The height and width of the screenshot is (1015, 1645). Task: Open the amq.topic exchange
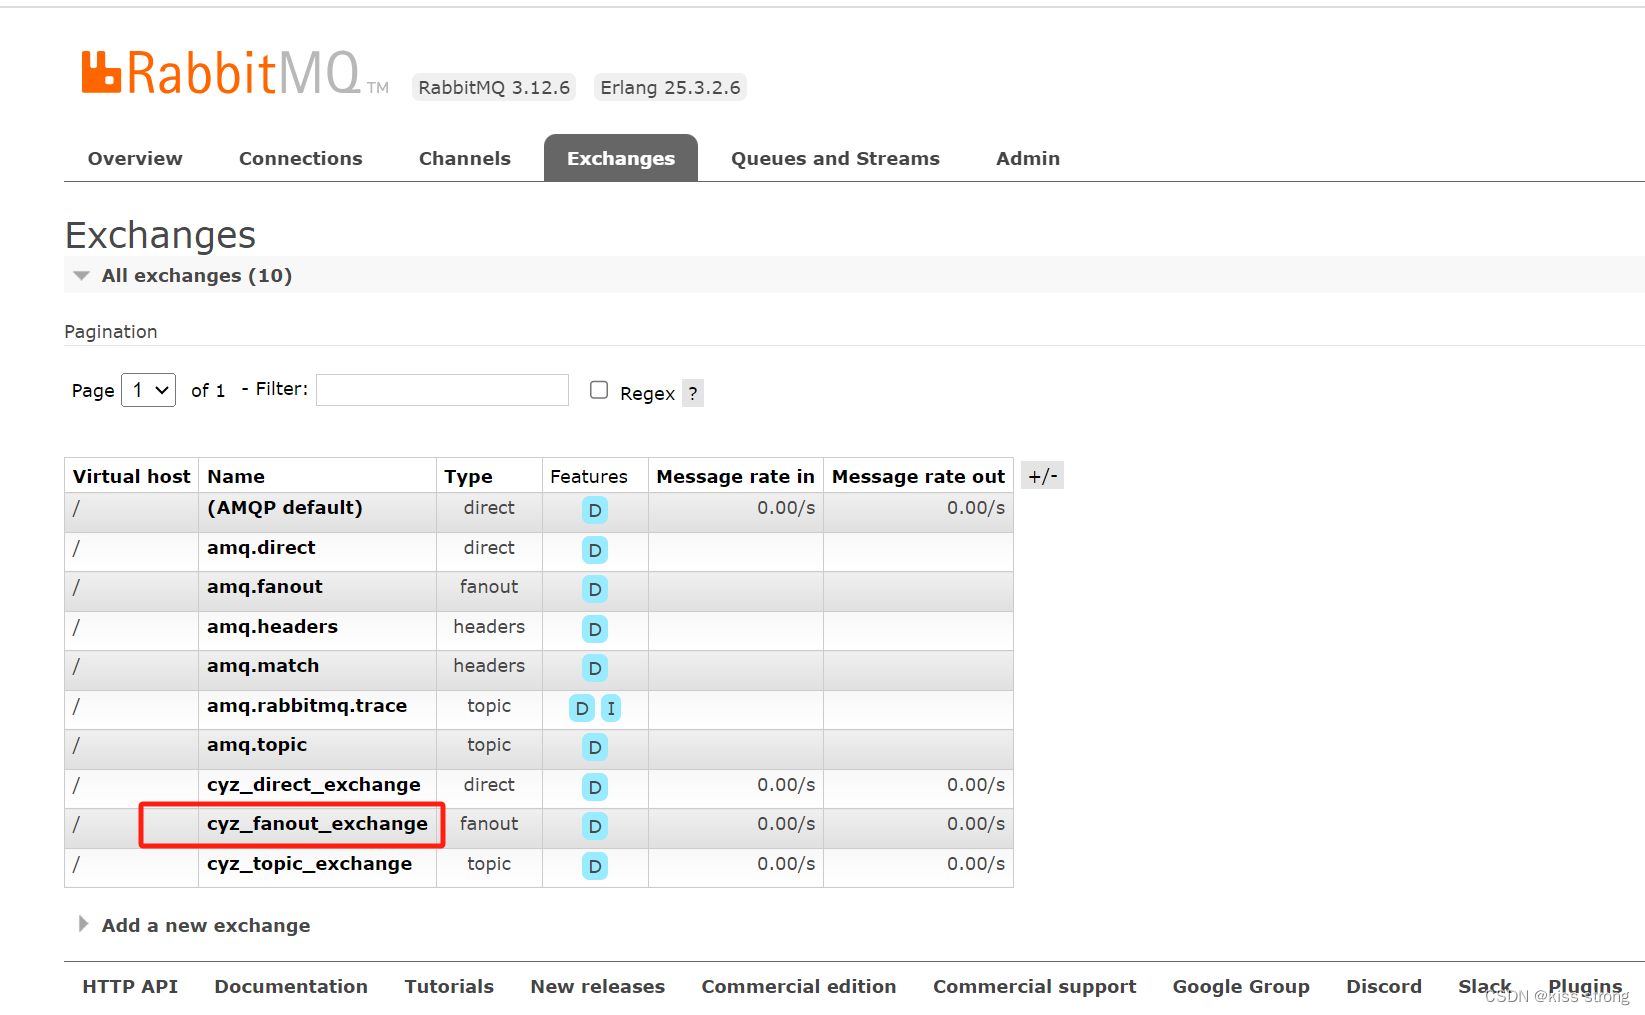click(257, 744)
